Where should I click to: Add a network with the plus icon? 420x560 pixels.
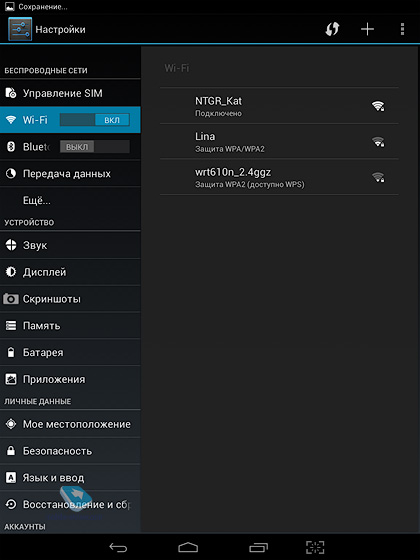coord(367,29)
